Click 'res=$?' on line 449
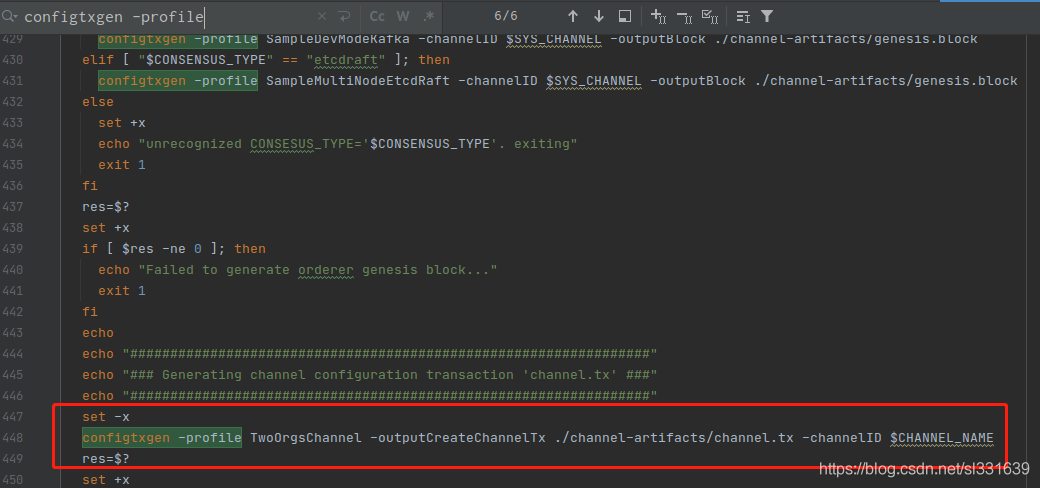 pos(106,459)
